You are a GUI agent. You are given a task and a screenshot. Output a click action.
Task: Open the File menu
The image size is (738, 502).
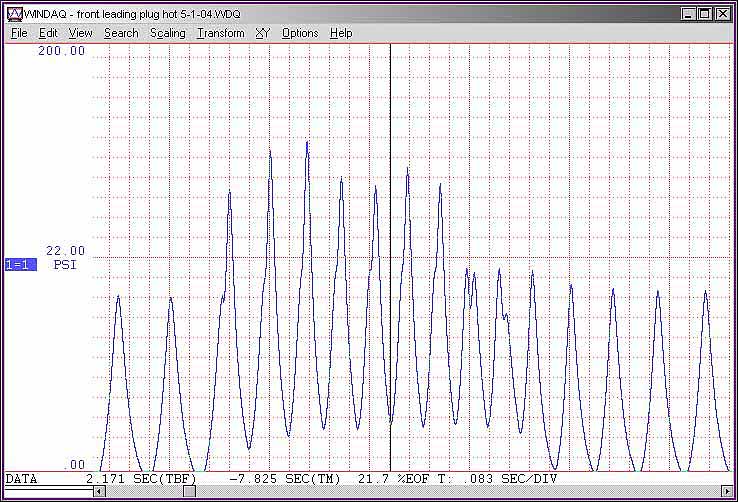[19, 33]
